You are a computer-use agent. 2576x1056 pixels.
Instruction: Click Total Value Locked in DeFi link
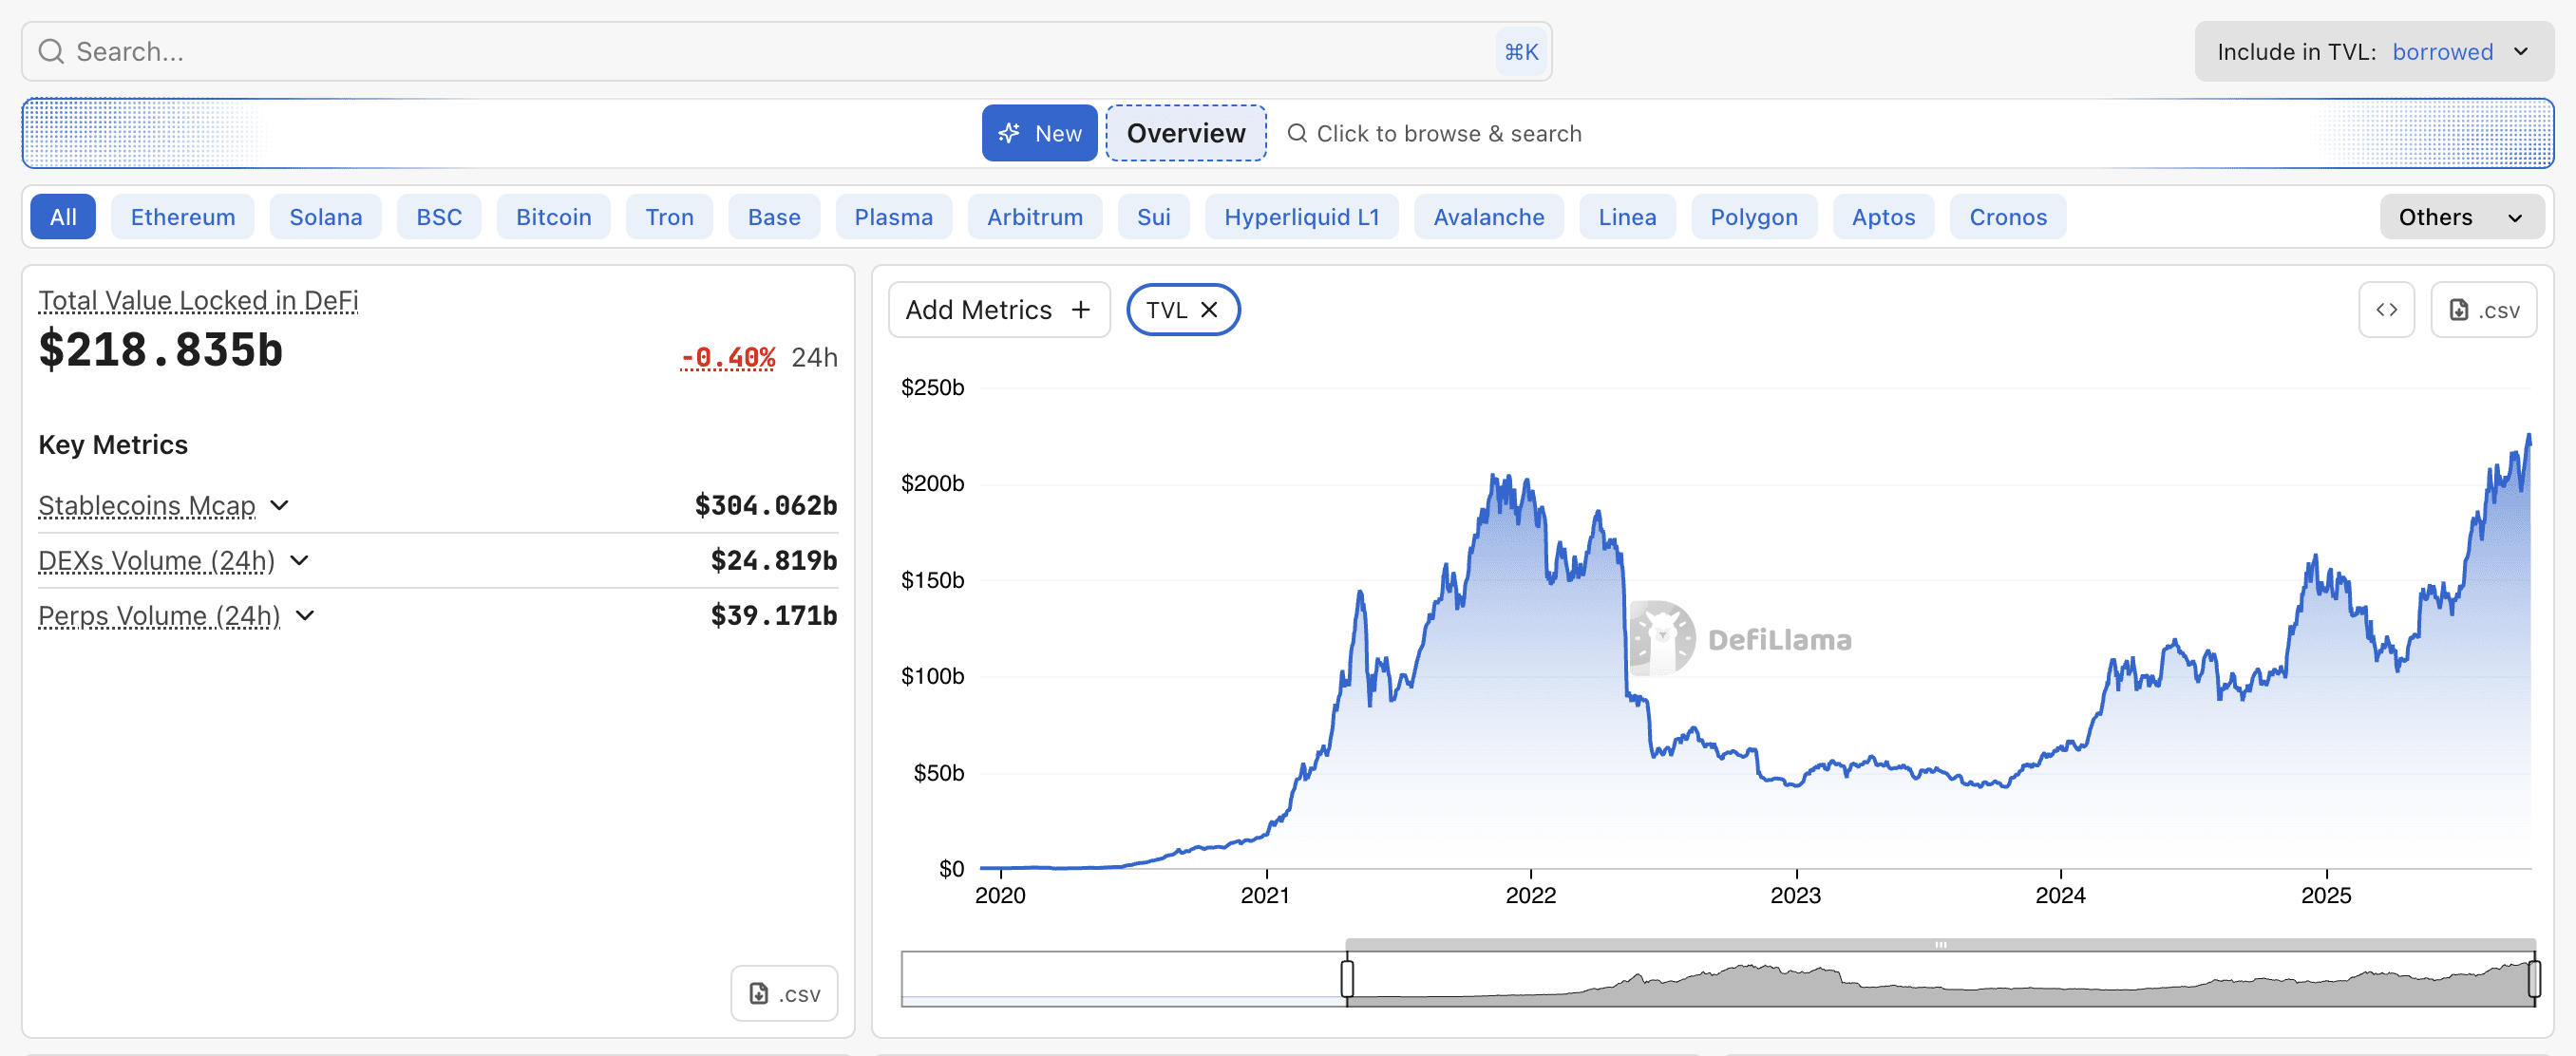198,300
